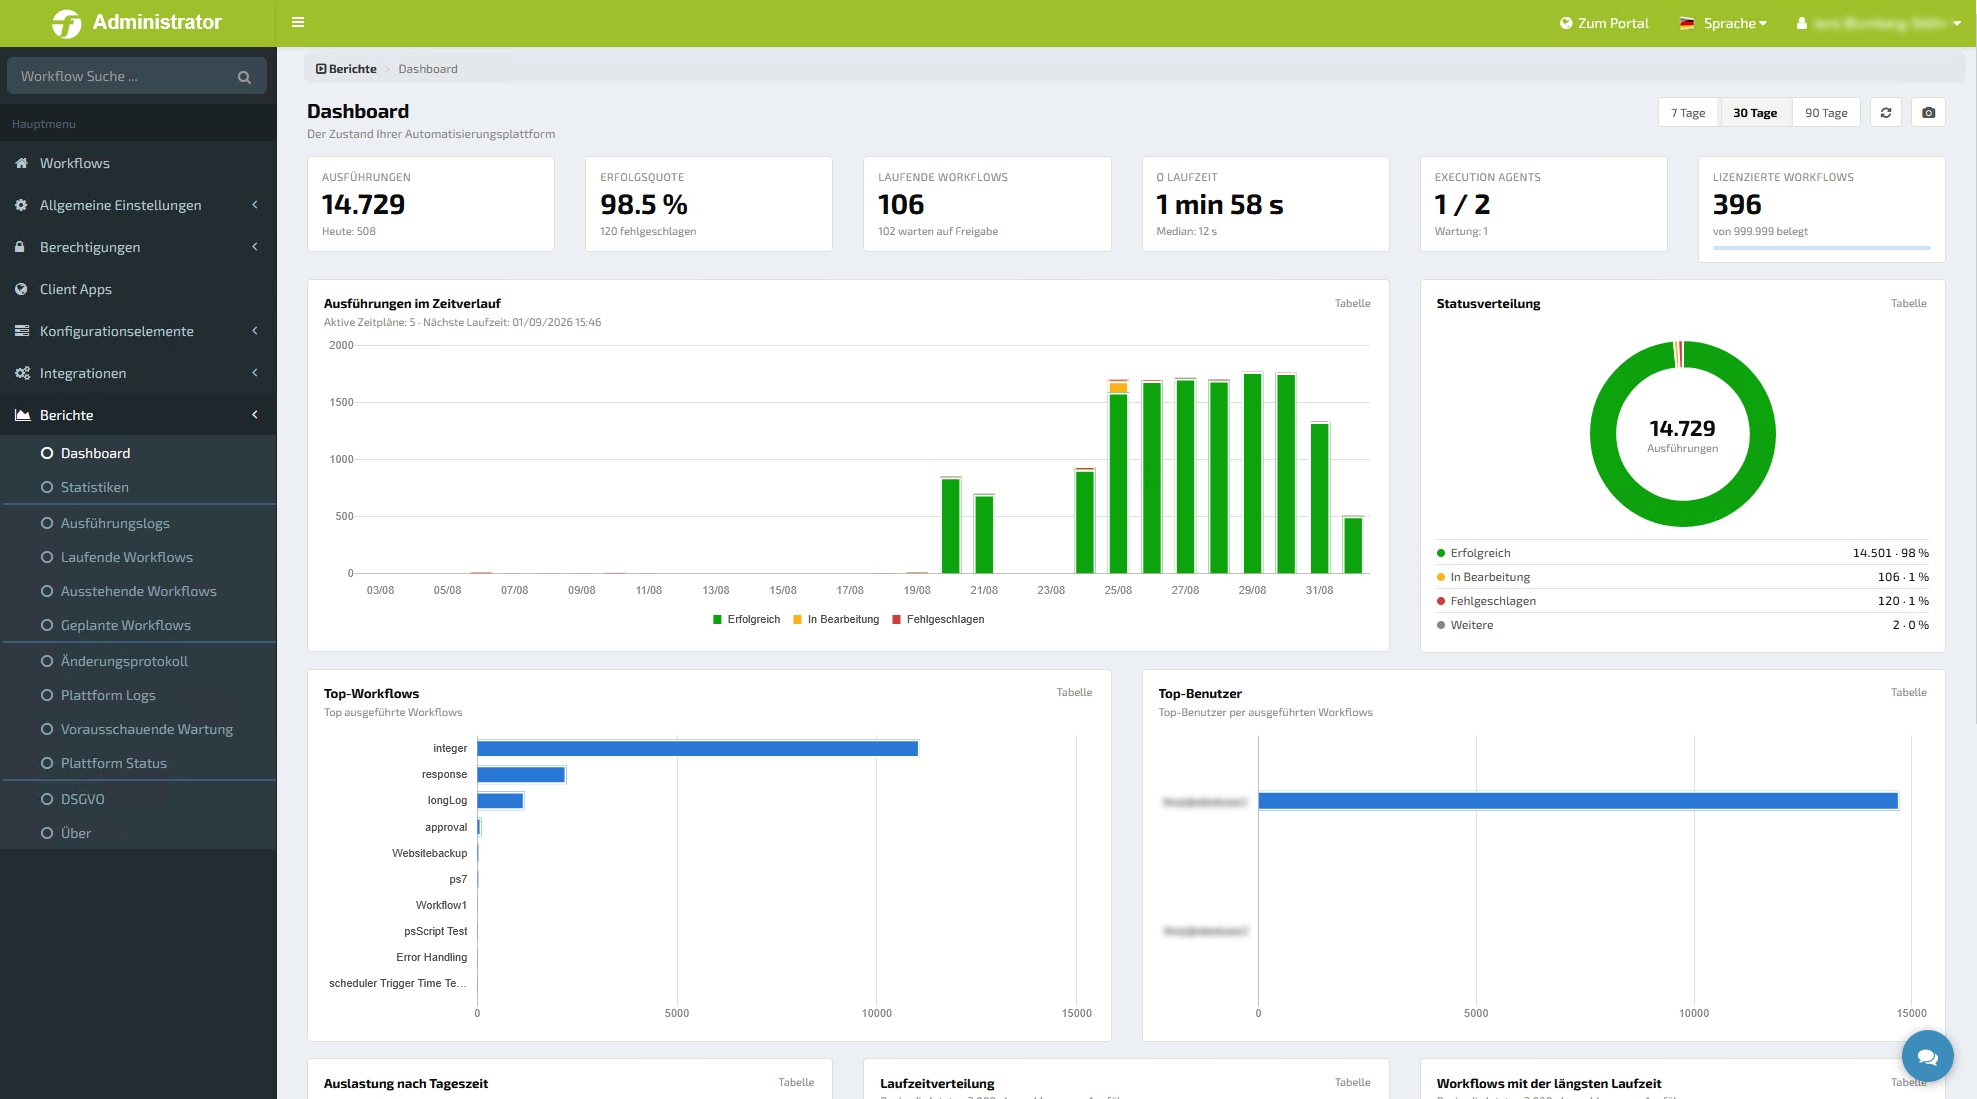Screen dimensions: 1977x1099
Task: Click the German flag icon
Action: click(1687, 23)
